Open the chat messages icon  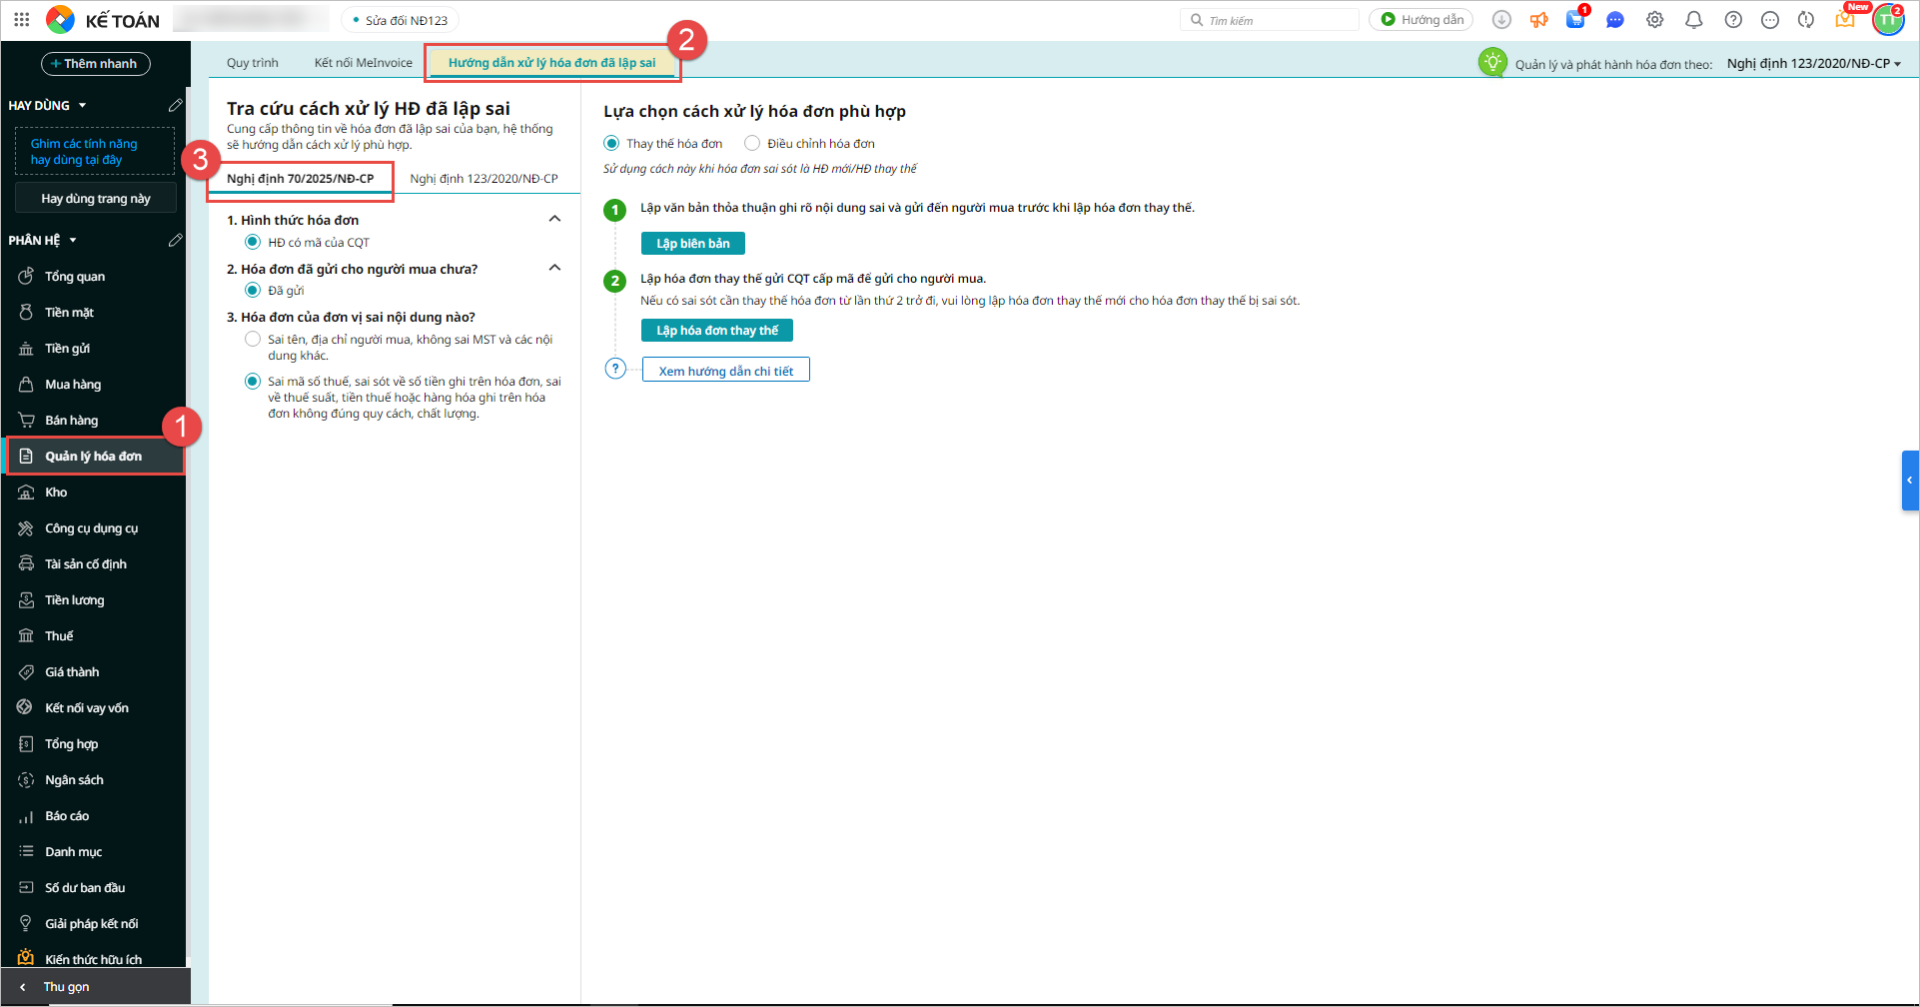(1614, 20)
